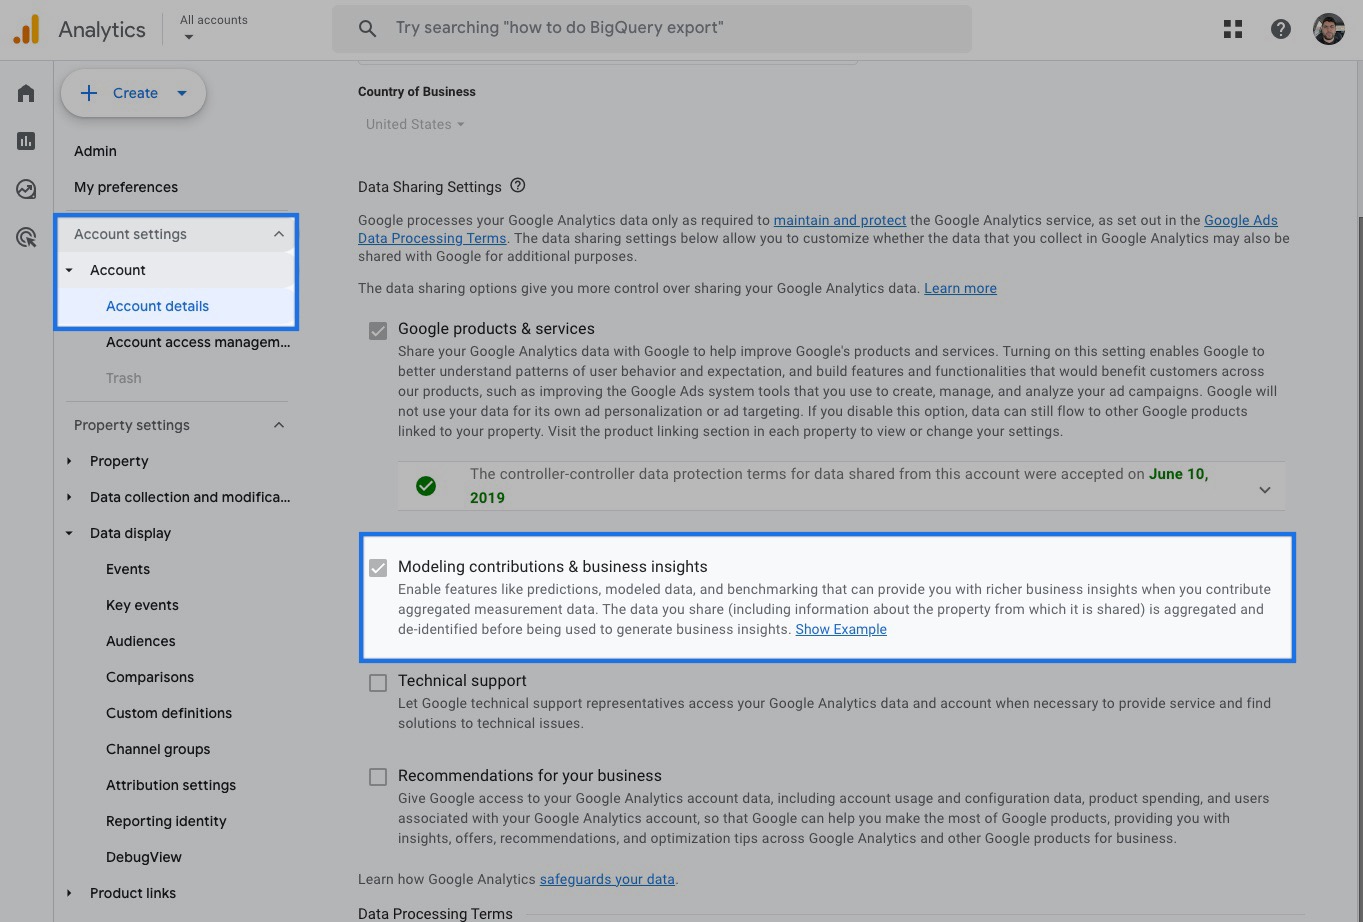Click the Data Sharing Settings help icon

tap(517, 186)
